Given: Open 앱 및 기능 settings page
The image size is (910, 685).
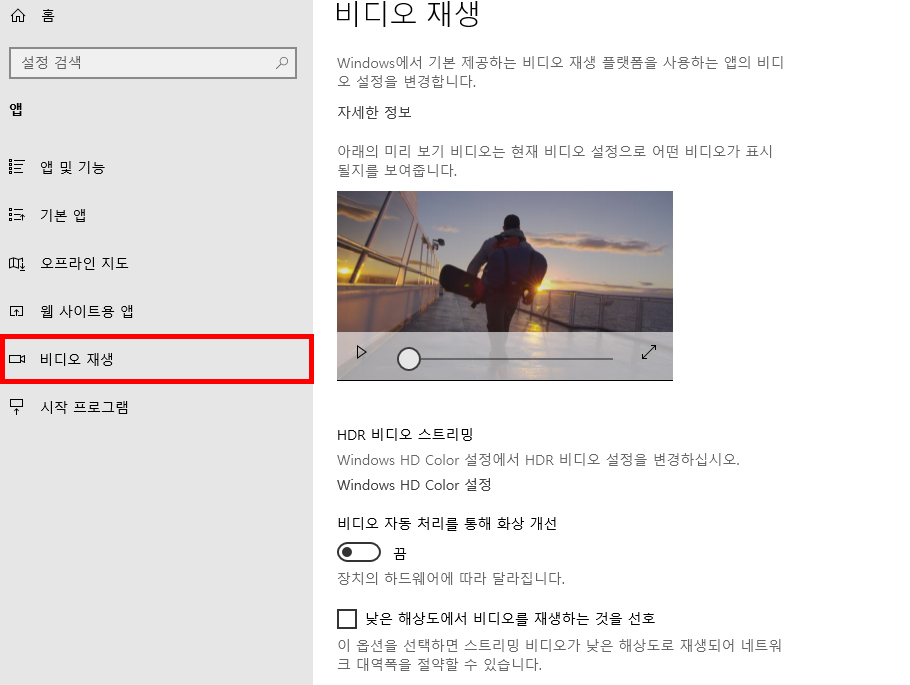Looking at the screenshot, I should click(157, 167).
